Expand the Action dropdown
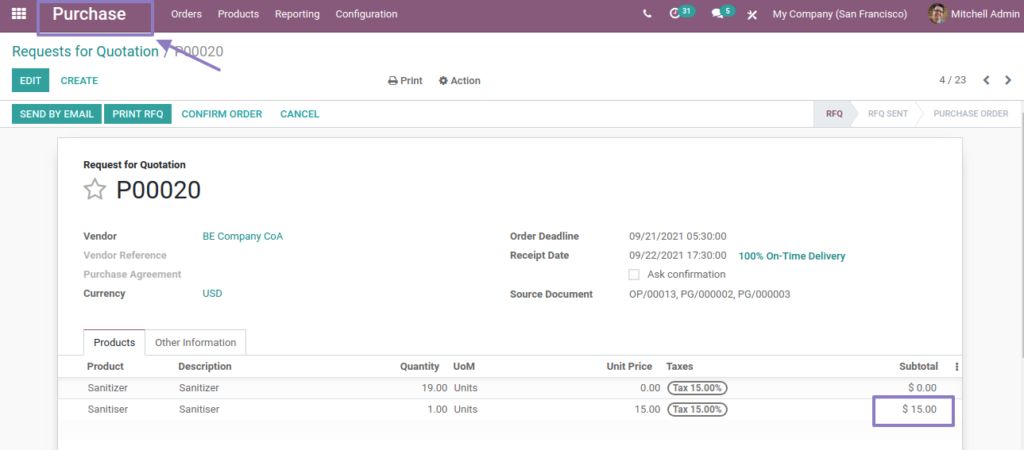This screenshot has height=450, width=1024. coord(459,81)
